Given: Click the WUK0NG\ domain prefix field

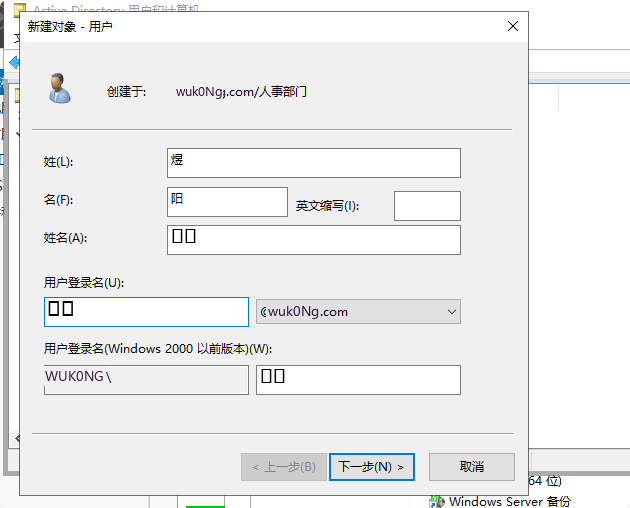Looking at the screenshot, I should click(x=146, y=380).
